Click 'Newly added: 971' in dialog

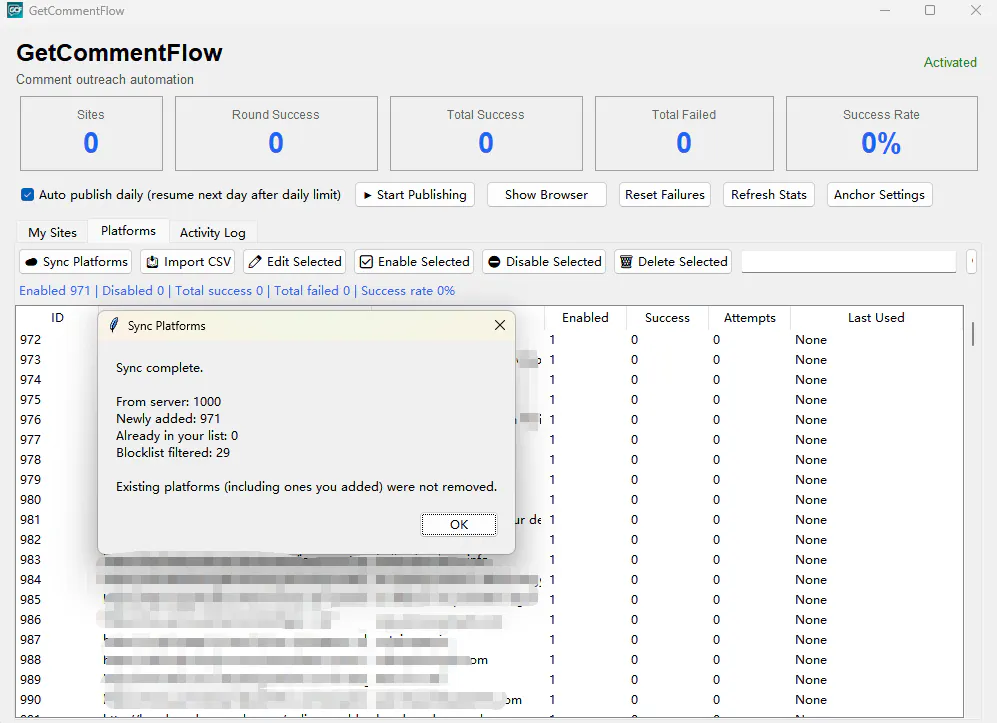pyautogui.click(x=168, y=418)
